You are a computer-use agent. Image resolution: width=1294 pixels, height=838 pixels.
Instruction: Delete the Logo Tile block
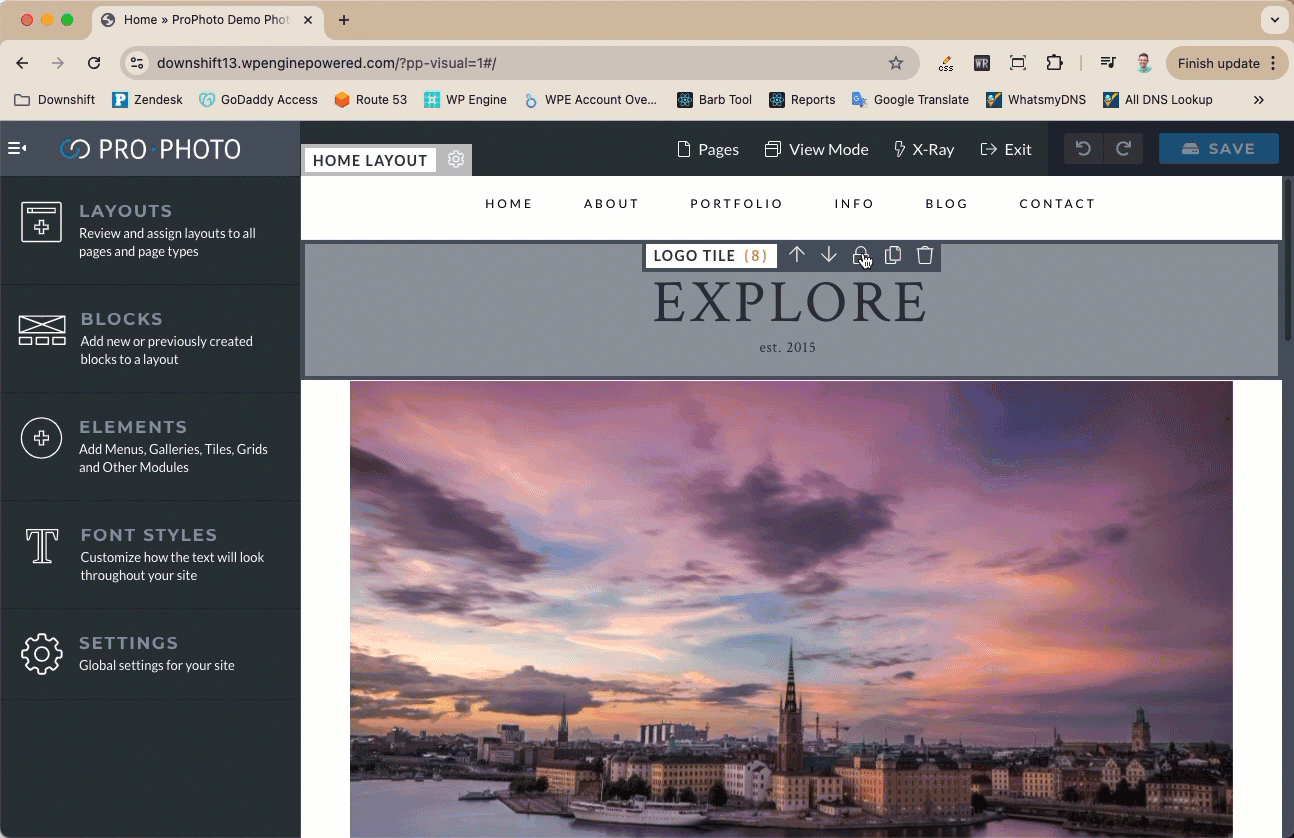[x=925, y=255]
